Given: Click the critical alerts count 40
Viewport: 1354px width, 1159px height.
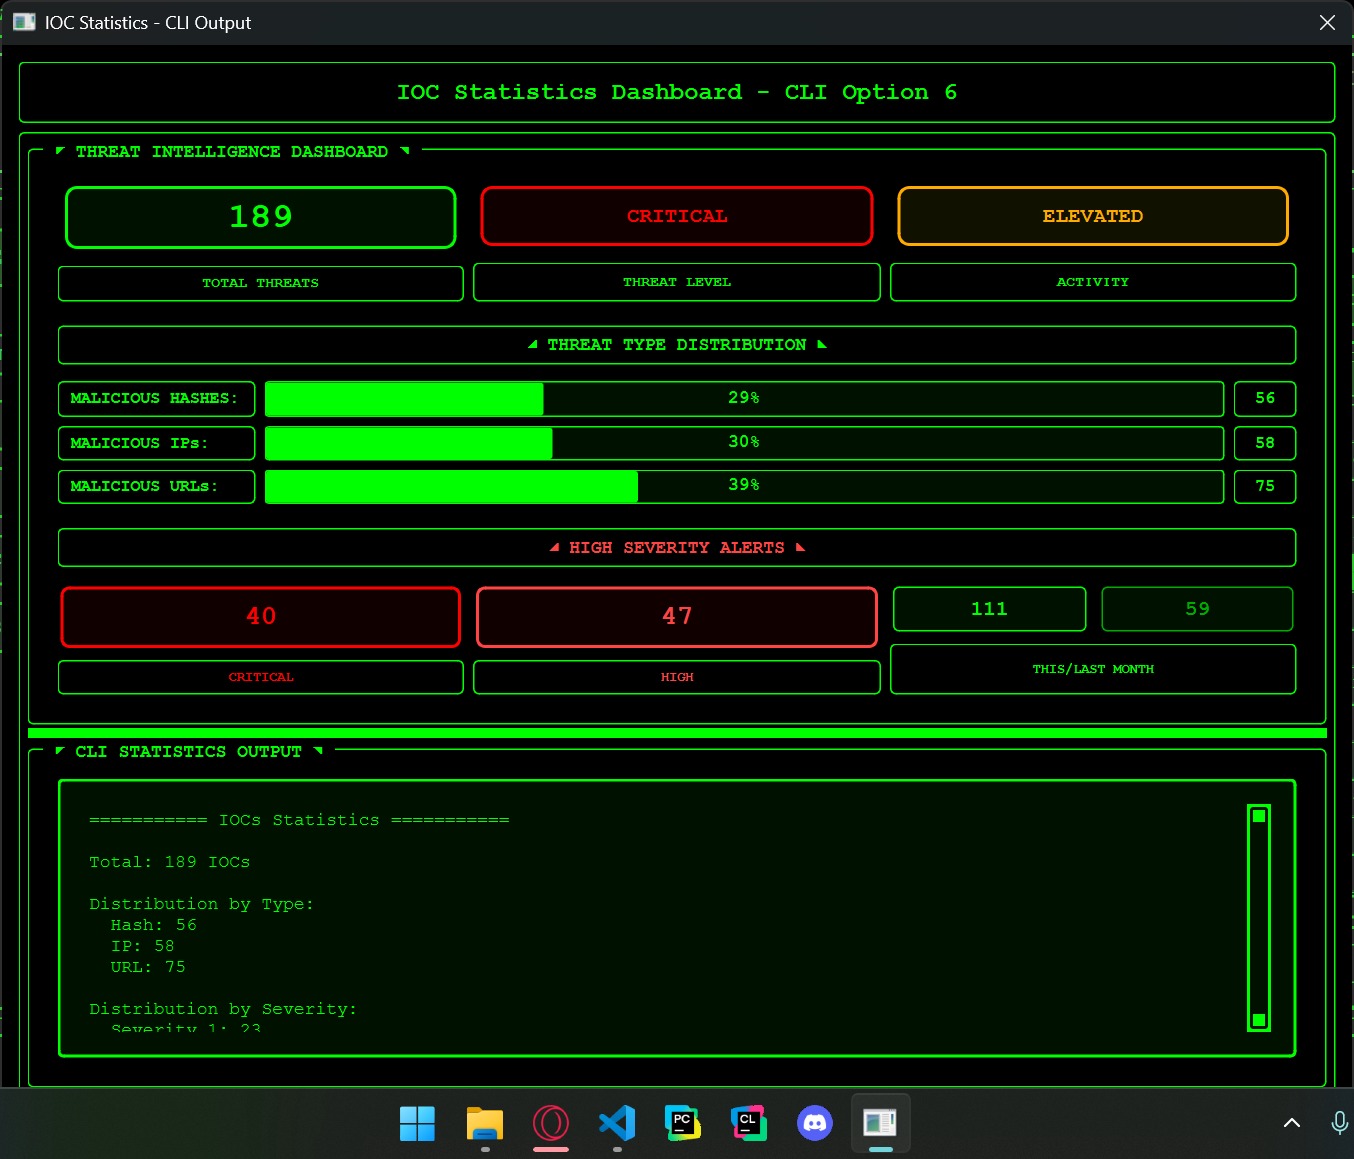Looking at the screenshot, I should click(260, 617).
